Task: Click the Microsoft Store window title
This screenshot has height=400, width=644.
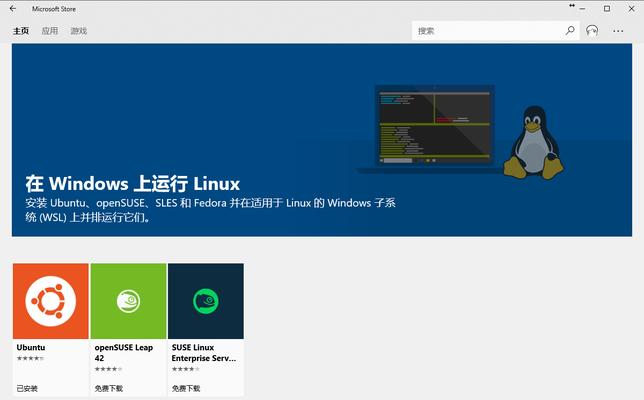Action: point(54,9)
